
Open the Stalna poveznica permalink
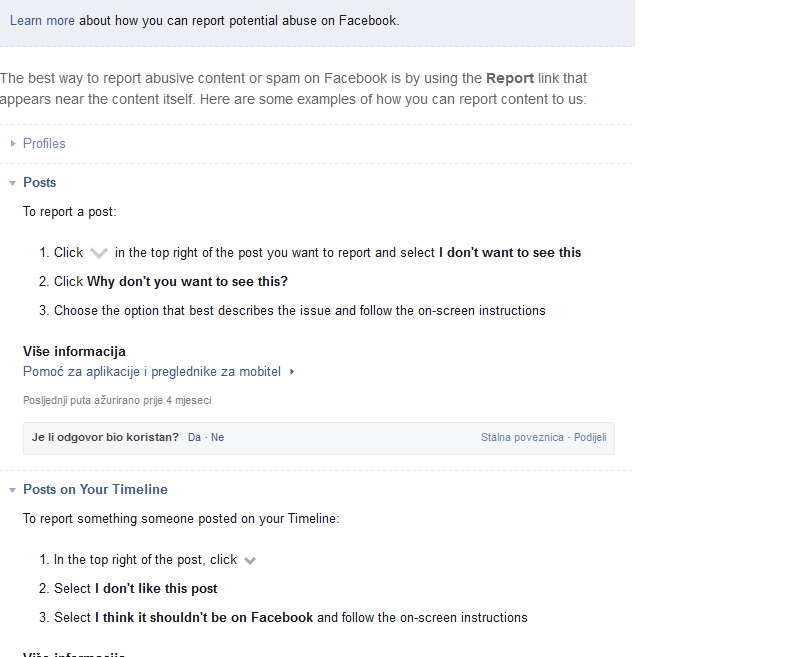coord(522,438)
